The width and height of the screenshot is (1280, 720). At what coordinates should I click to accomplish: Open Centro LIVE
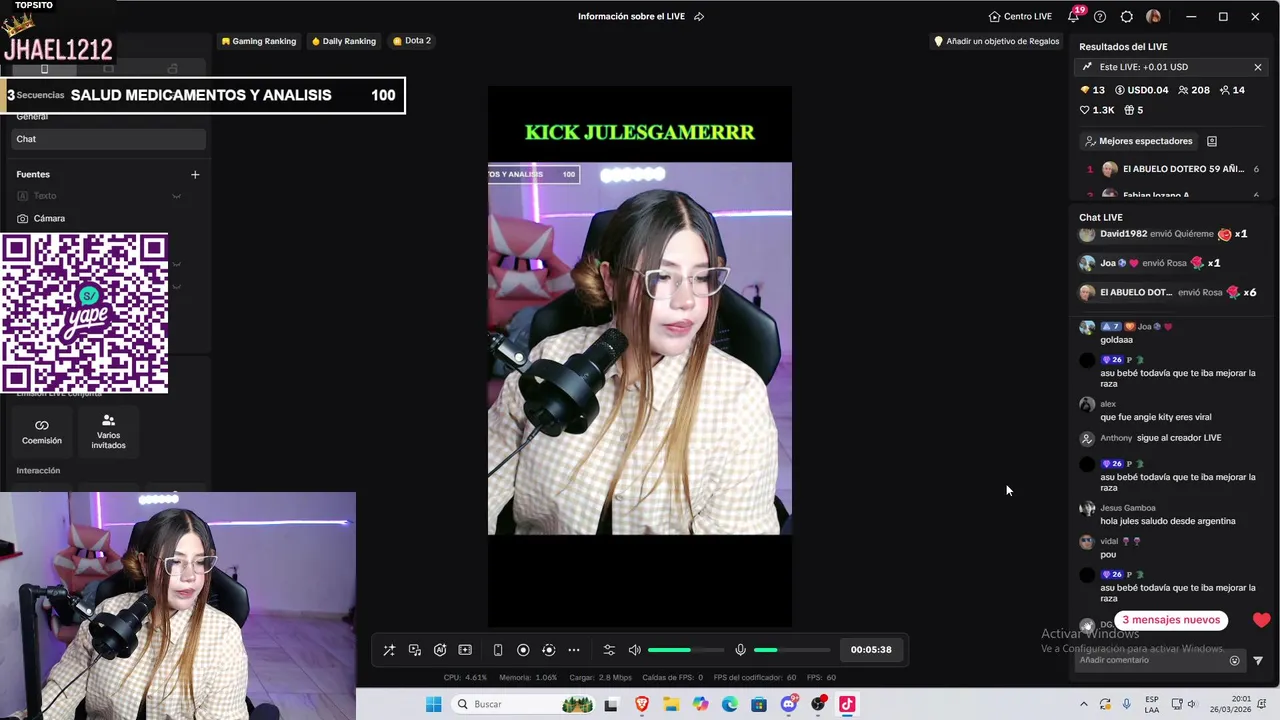(x=1020, y=16)
